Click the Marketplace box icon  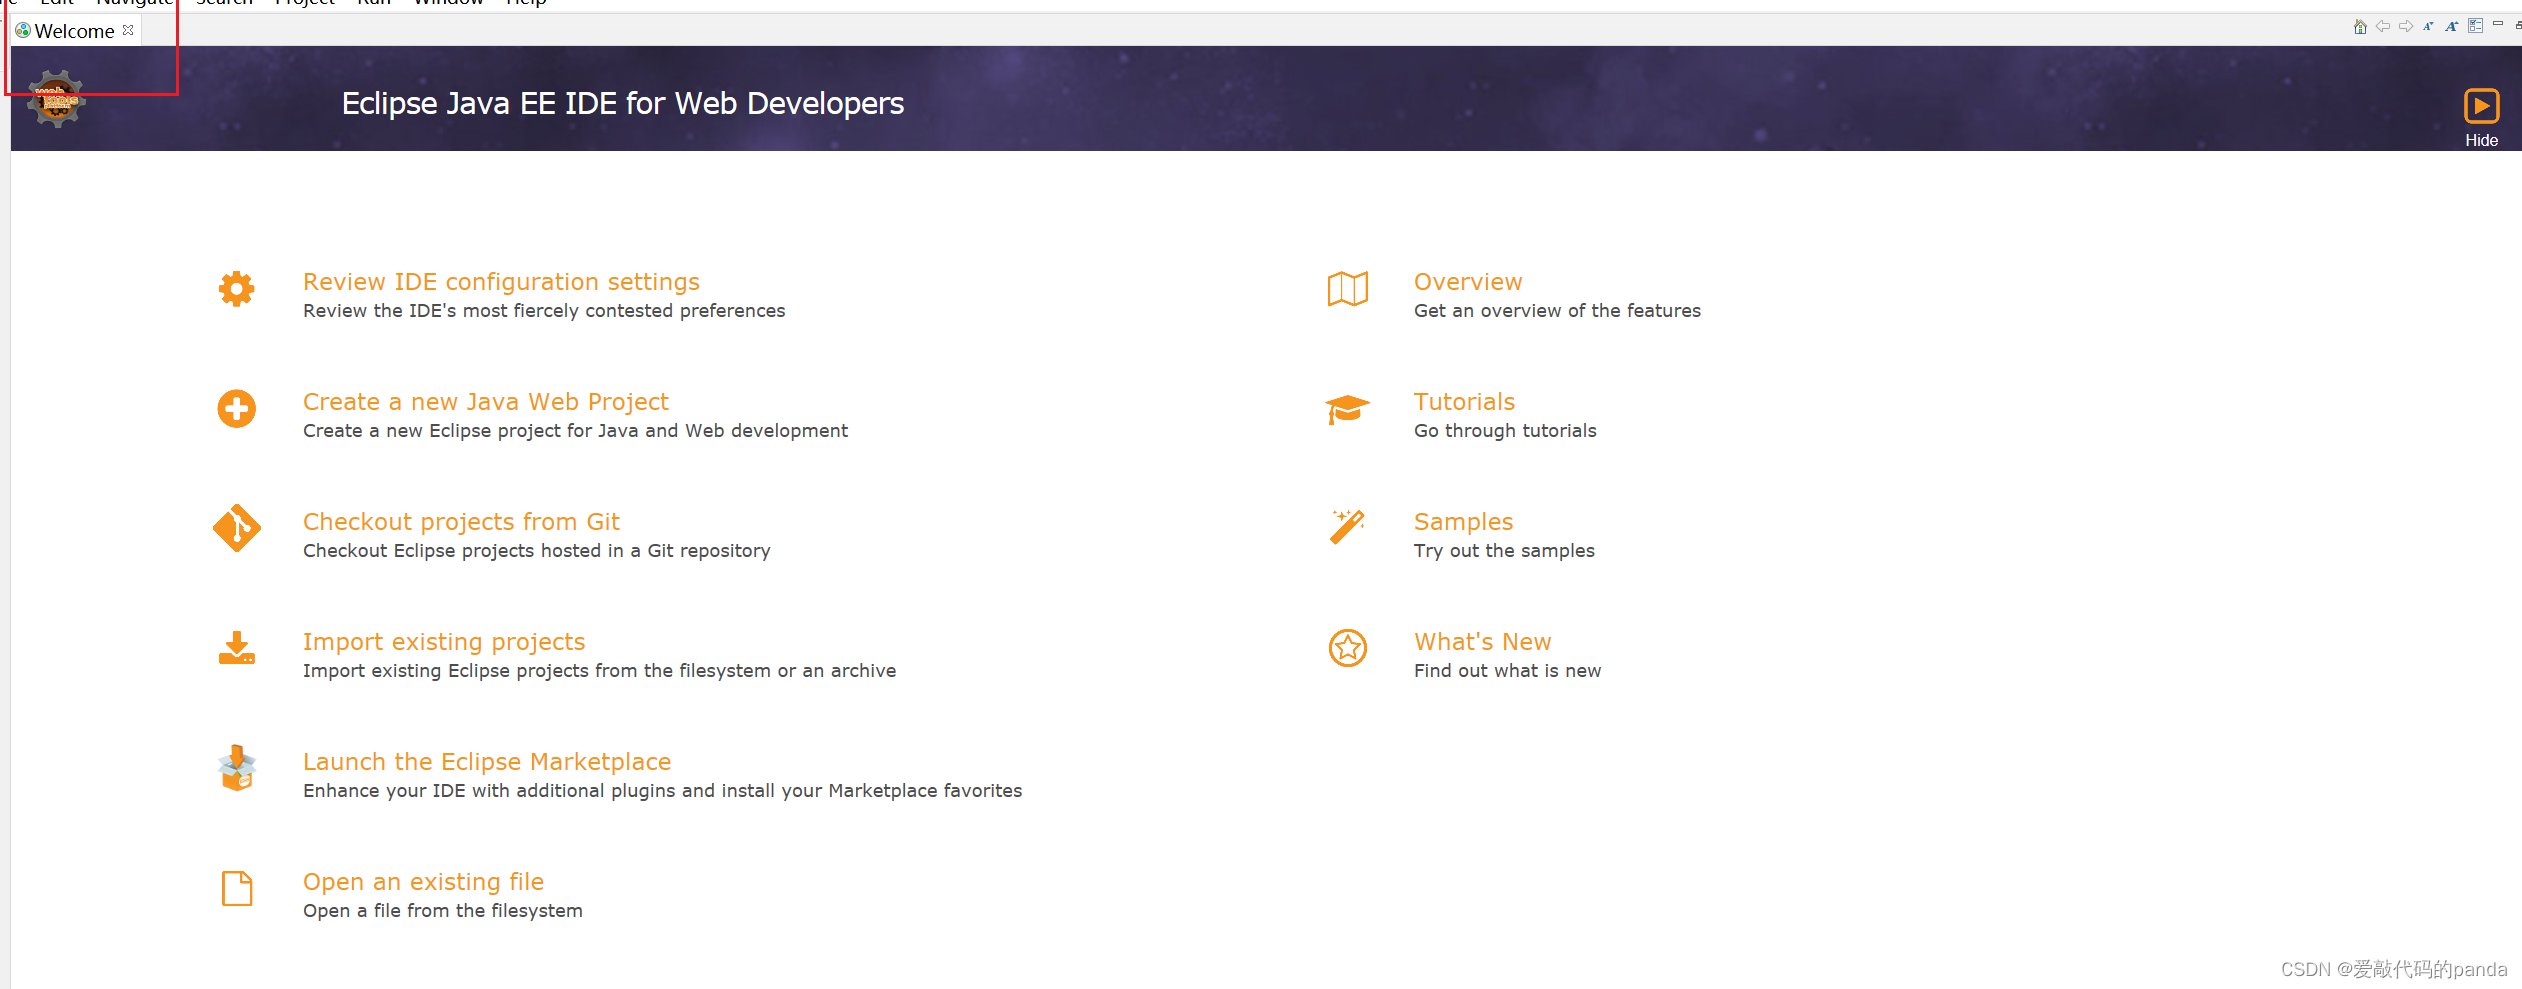237,768
